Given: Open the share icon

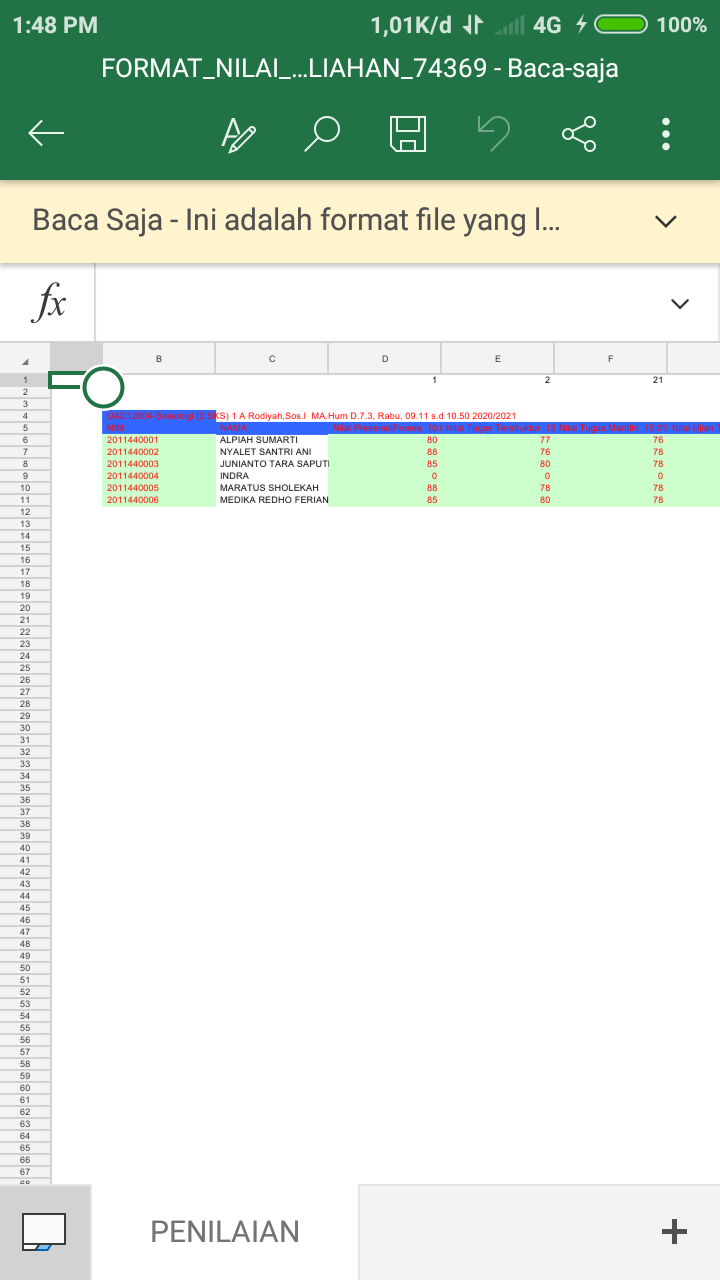Looking at the screenshot, I should [x=579, y=133].
